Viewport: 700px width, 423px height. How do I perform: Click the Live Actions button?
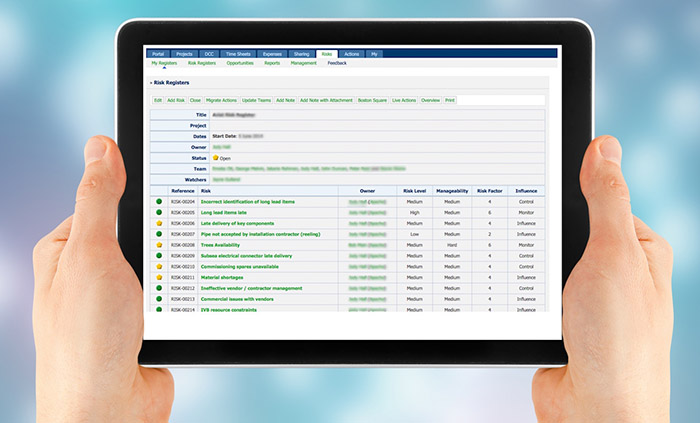[404, 100]
